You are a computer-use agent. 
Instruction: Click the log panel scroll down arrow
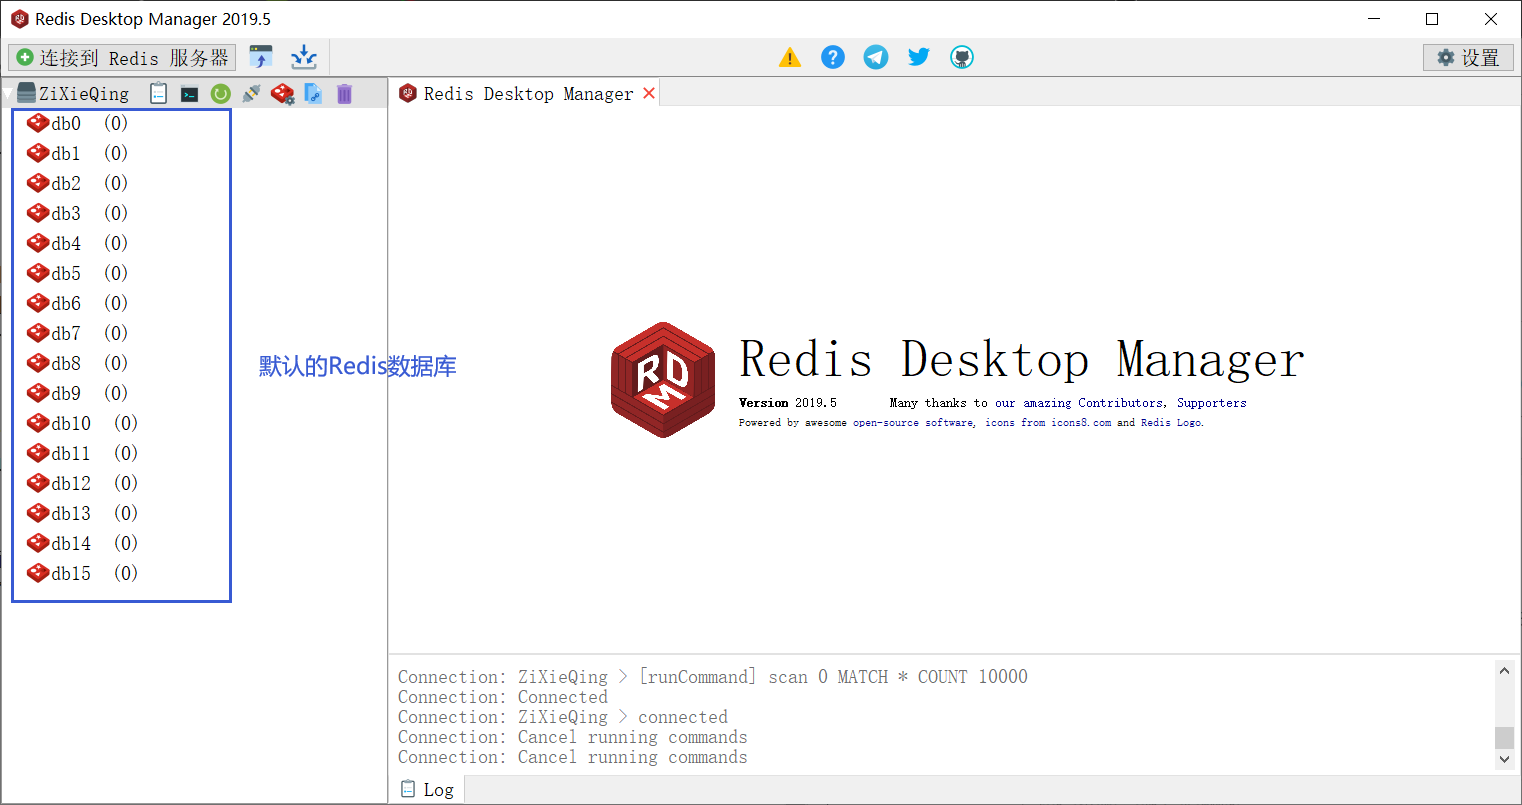(1505, 760)
